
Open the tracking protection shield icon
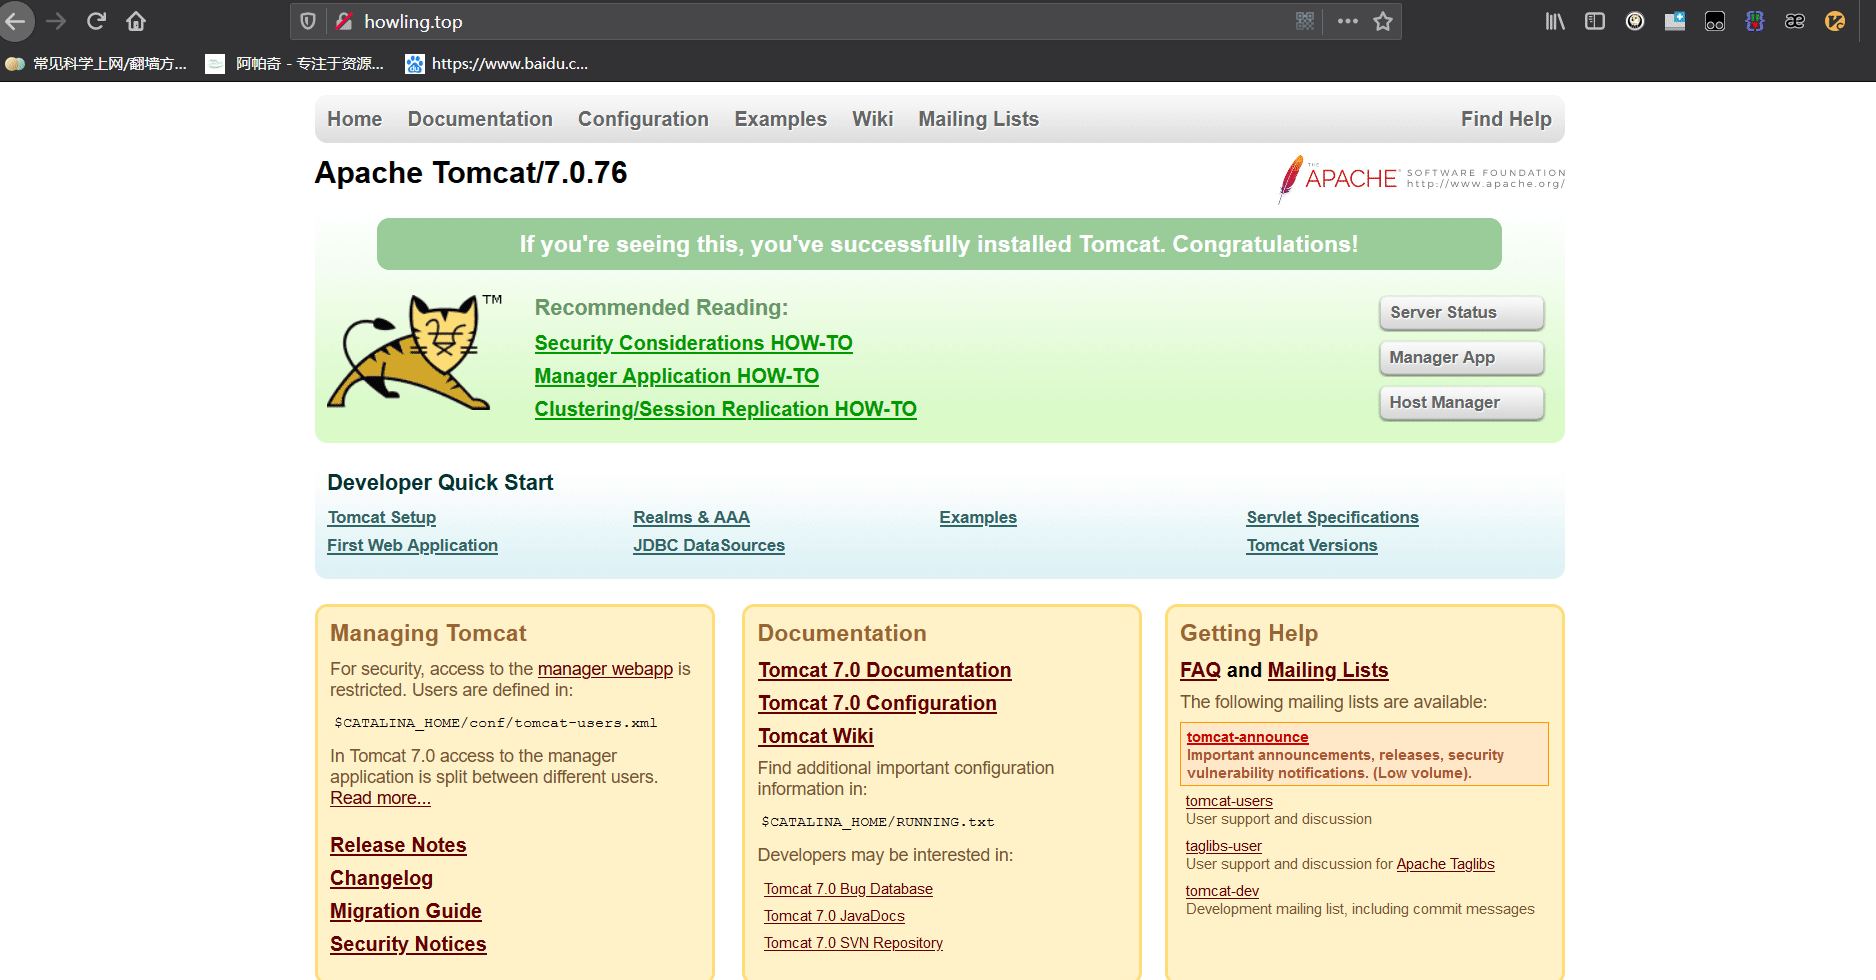coord(308,21)
